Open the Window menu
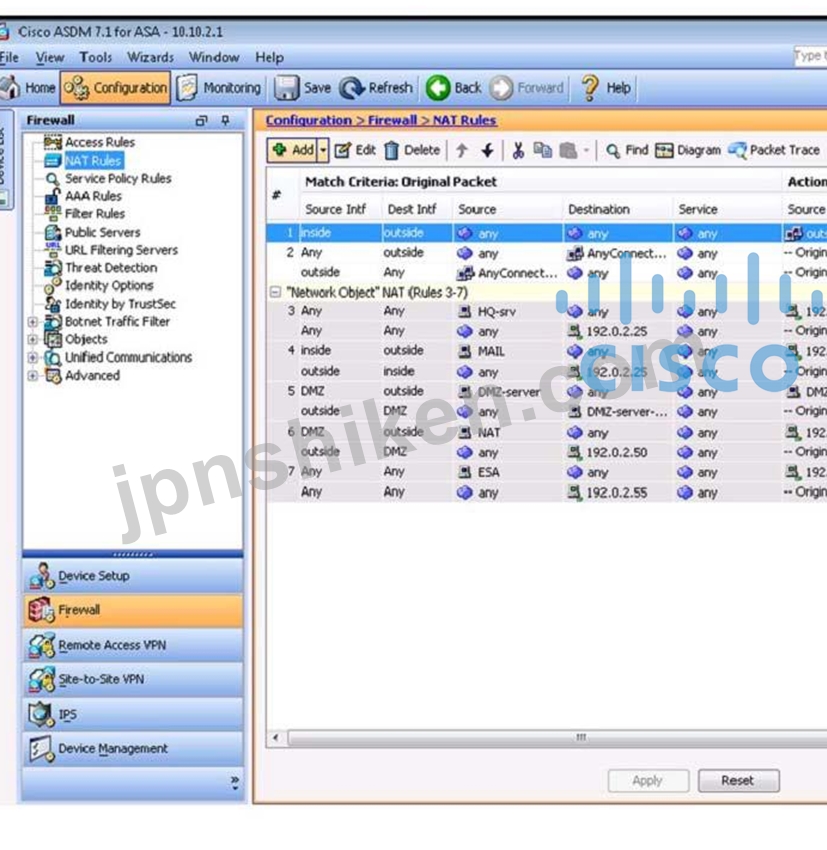 click(x=214, y=57)
